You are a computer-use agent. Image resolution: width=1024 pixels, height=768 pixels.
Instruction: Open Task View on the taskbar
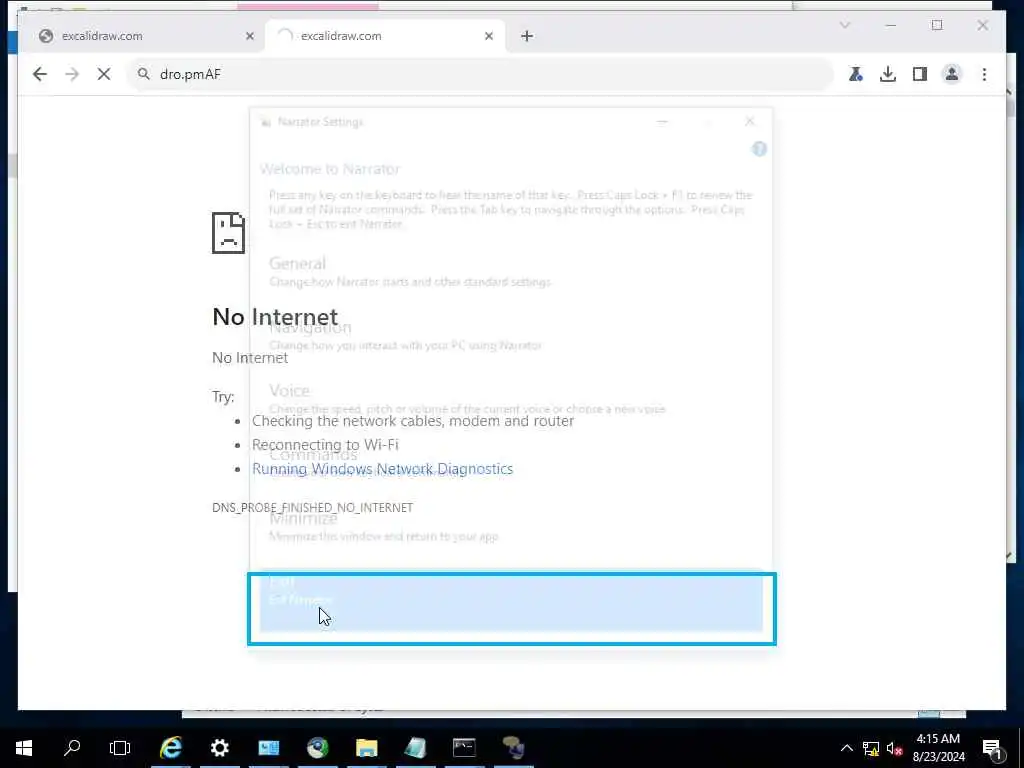pos(120,748)
